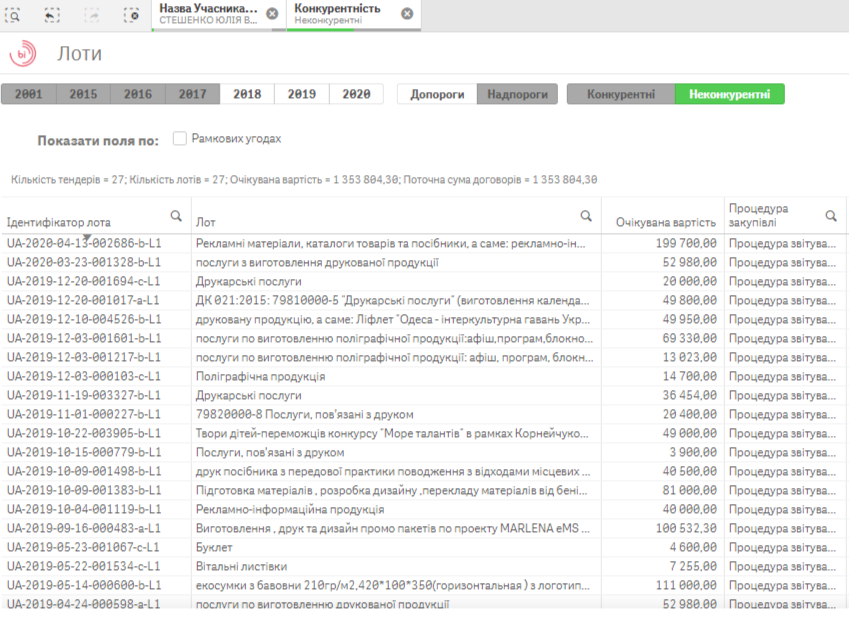Select year 2016 filter
The image size is (849, 617).
coord(138,94)
